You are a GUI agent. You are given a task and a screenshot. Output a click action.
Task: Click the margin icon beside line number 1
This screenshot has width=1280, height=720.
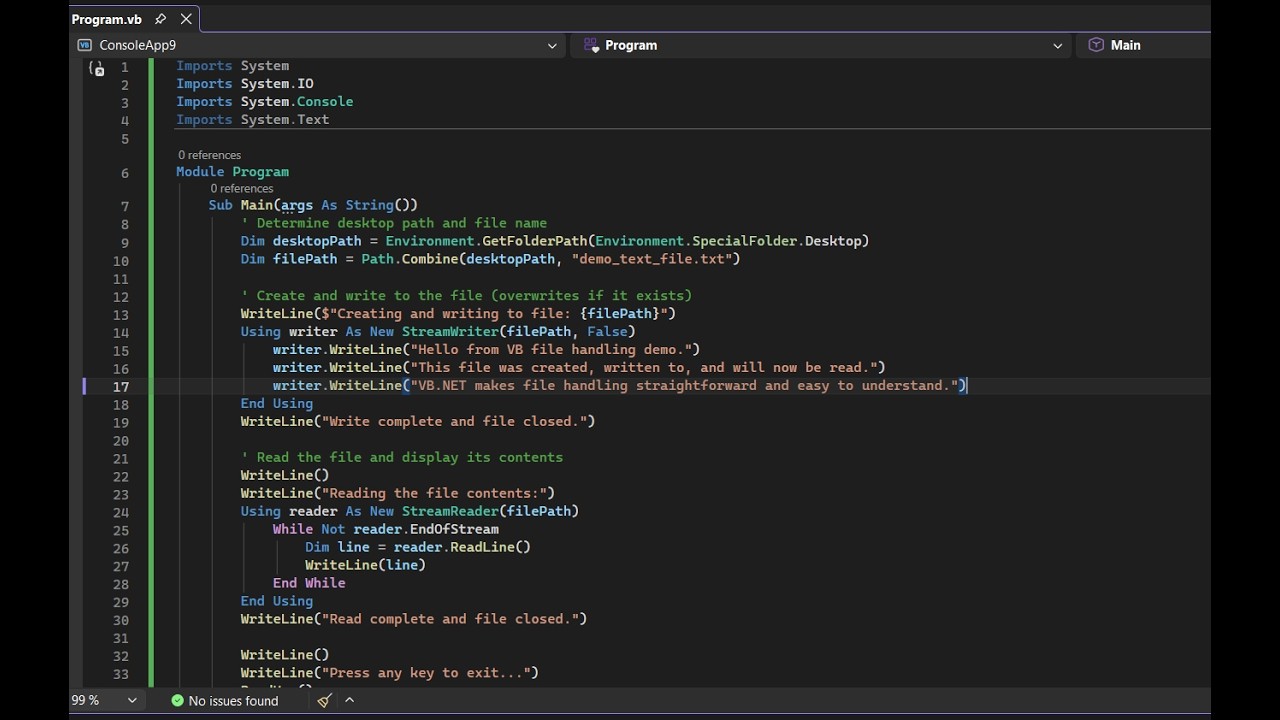[96, 68]
